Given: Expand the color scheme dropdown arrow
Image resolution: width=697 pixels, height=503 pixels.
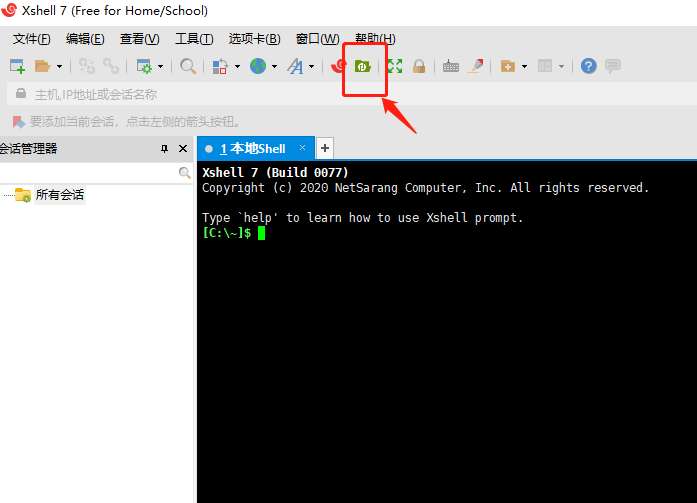Looking at the screenshot, I should point(237,67).
